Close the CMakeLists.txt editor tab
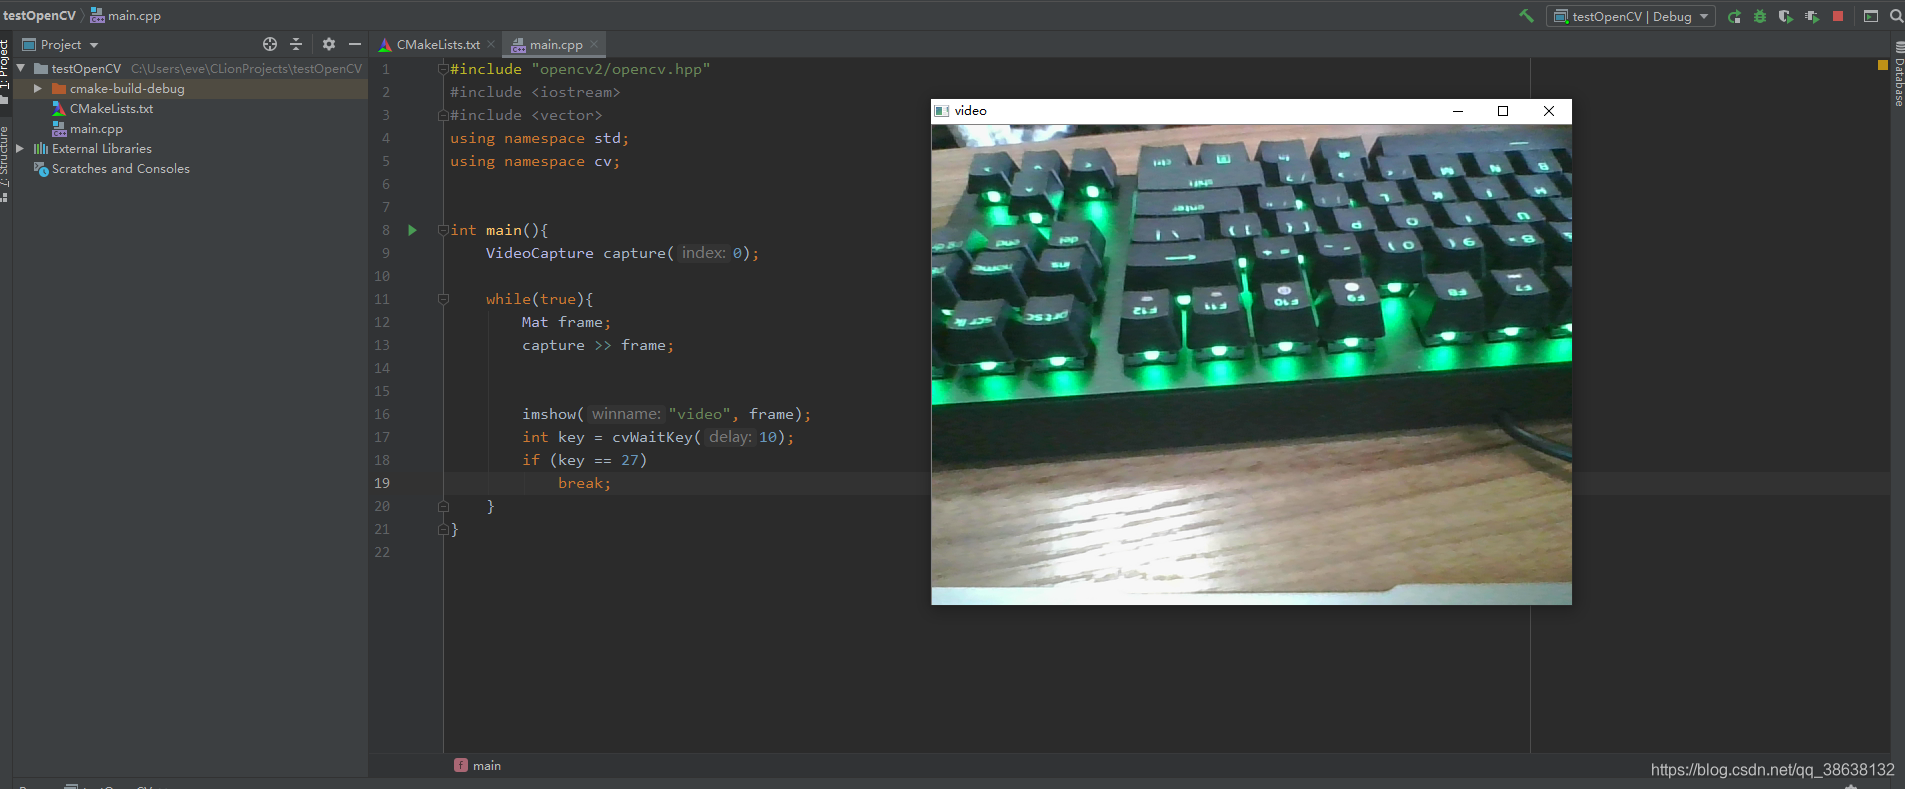This screenshot has width=1905, height=789. pos(491,44)
